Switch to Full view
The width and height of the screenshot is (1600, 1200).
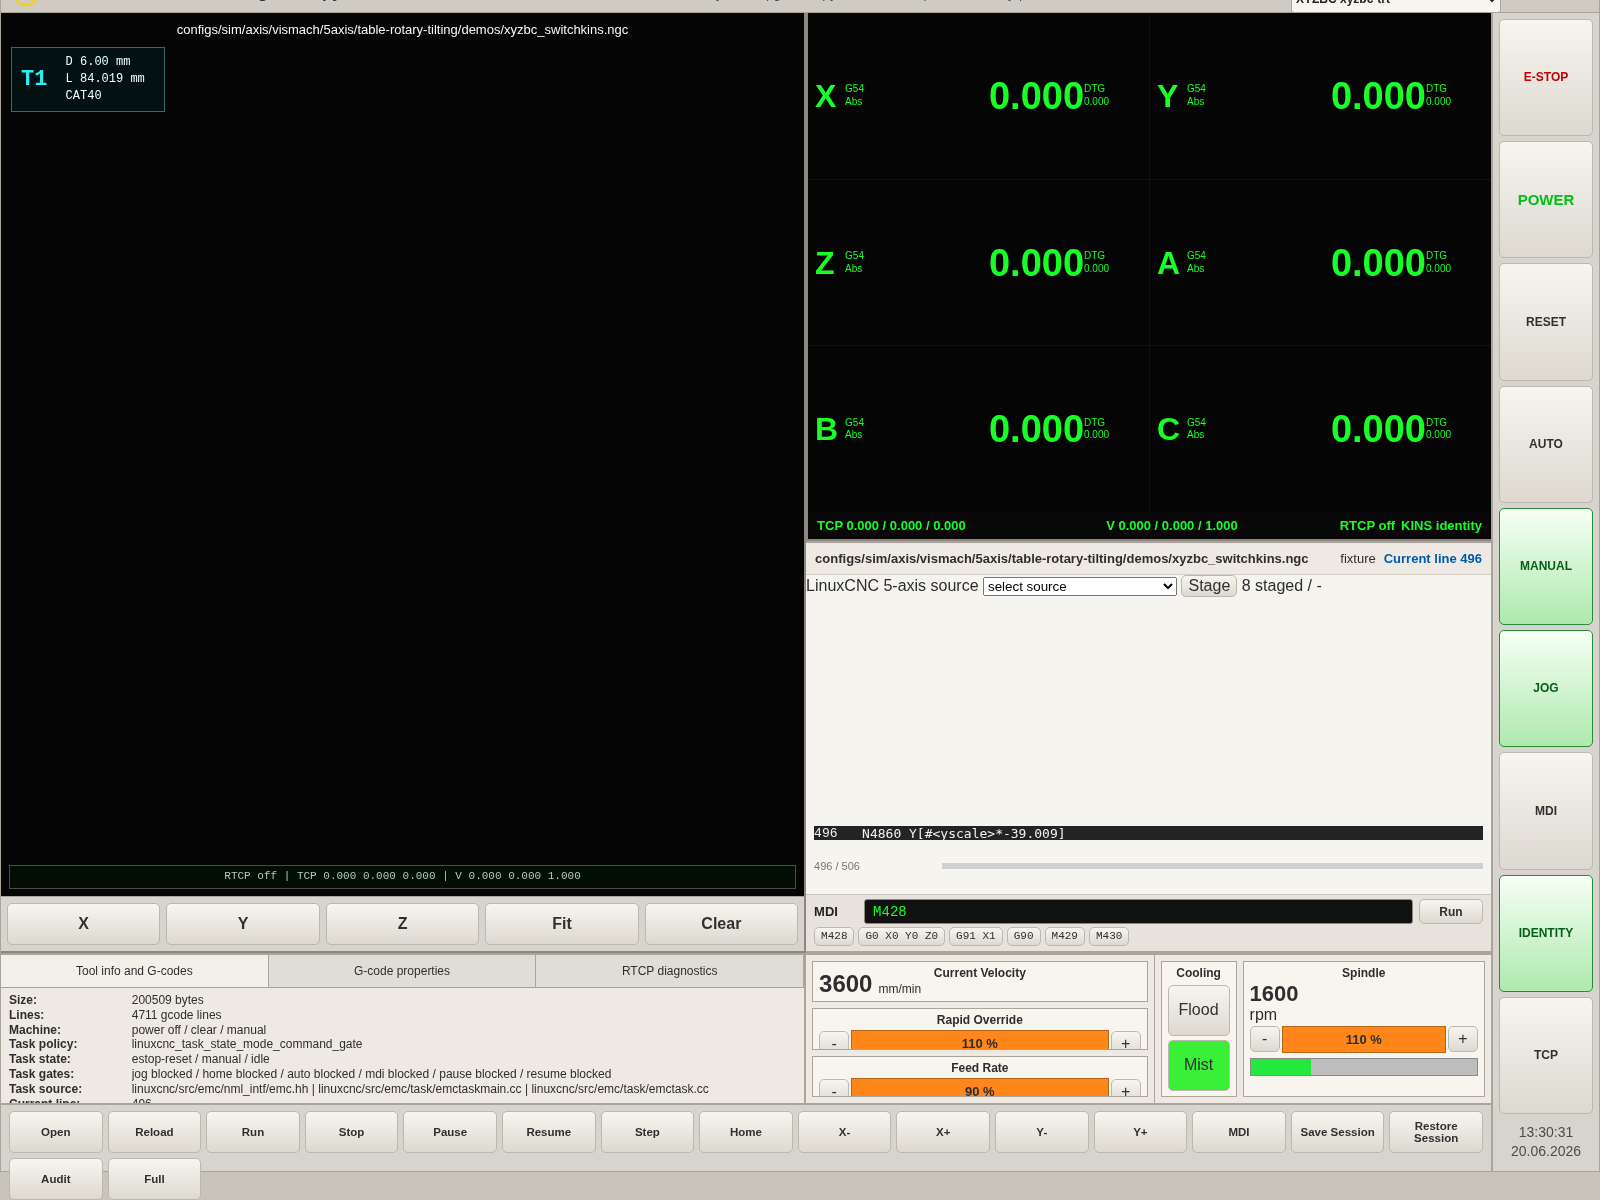click(154, 1179)
